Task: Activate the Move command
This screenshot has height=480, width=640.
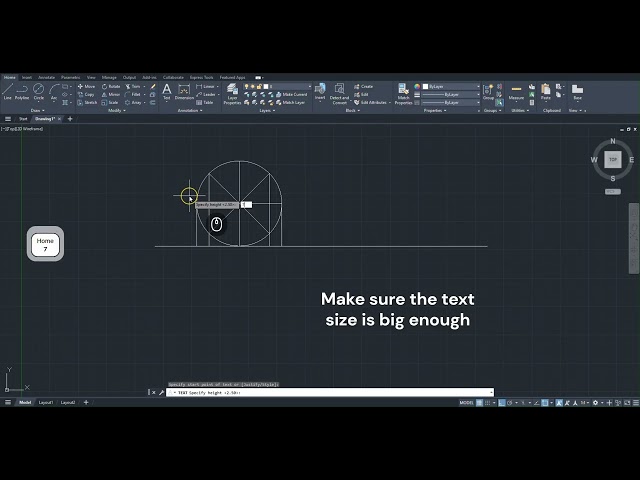Action: 86,87
